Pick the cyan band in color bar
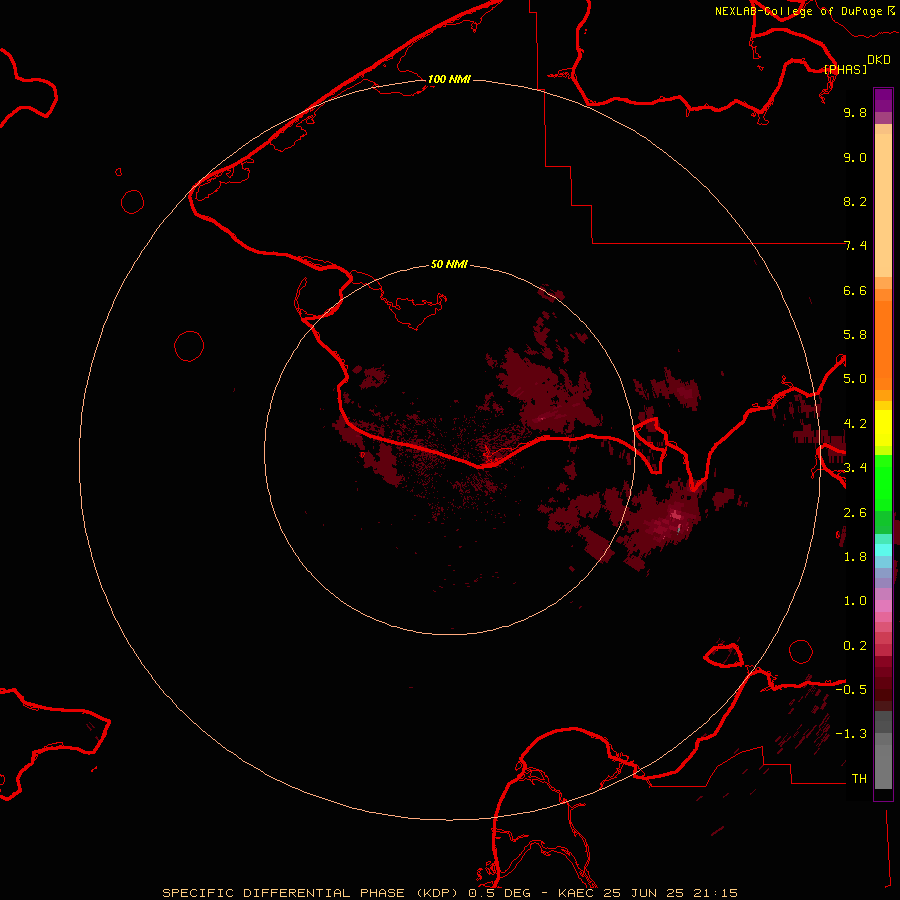 coord(883,550)
